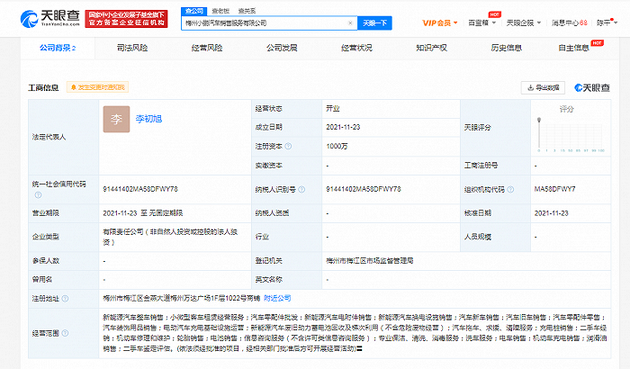Expand the 天眼企服 menu
The image size is (630, 369).
(524, 23)
